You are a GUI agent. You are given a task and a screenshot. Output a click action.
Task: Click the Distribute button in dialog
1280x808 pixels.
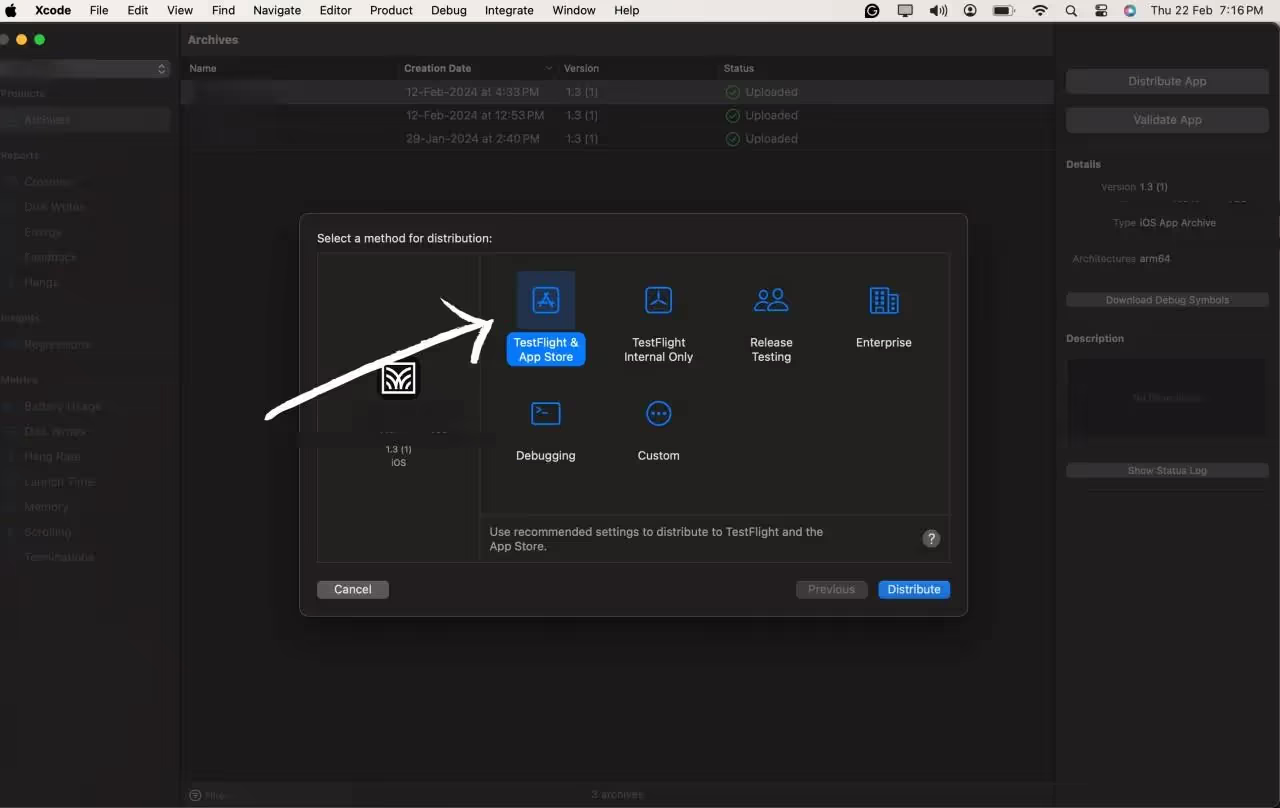tap(914, 589)
